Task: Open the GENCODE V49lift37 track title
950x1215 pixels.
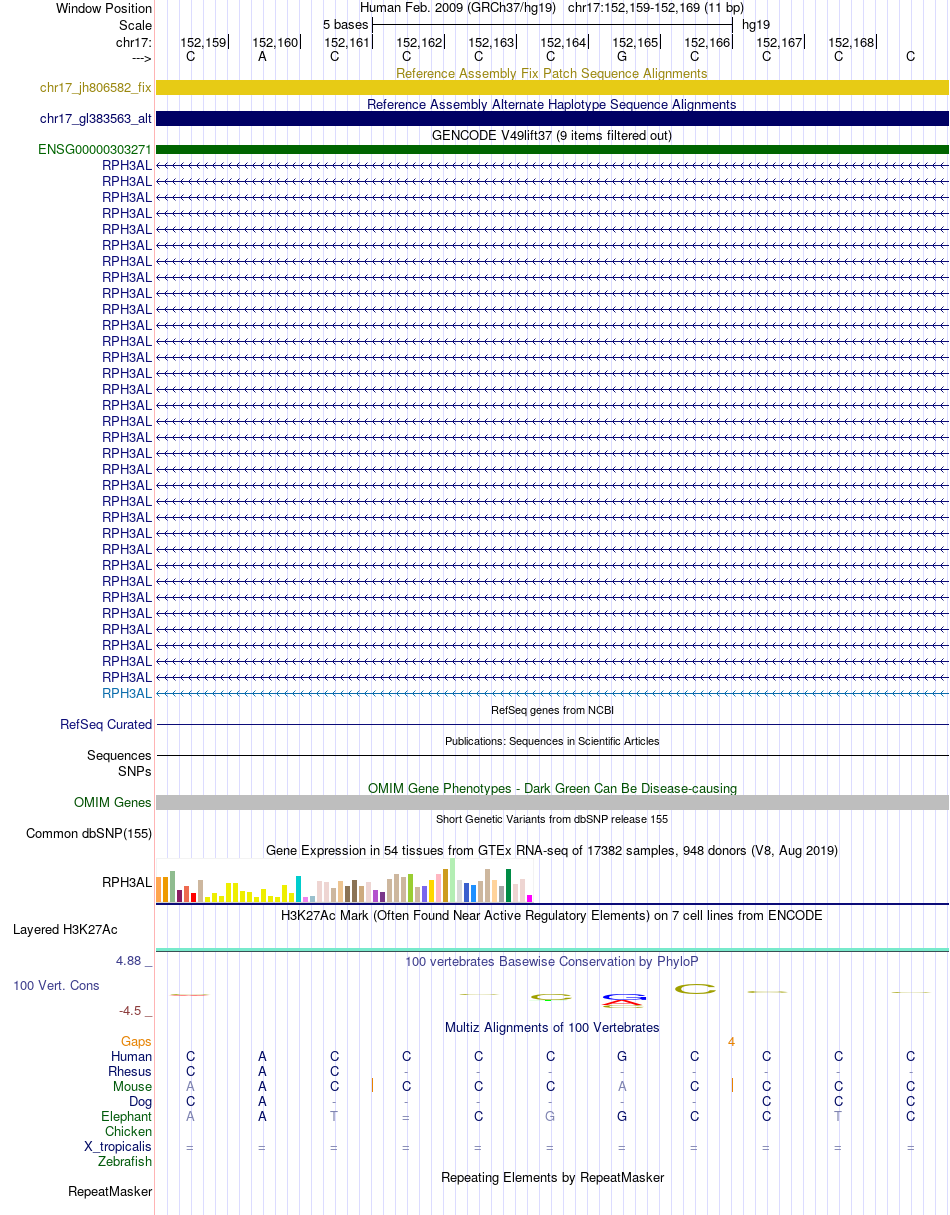Action: (x=552, y=135)
